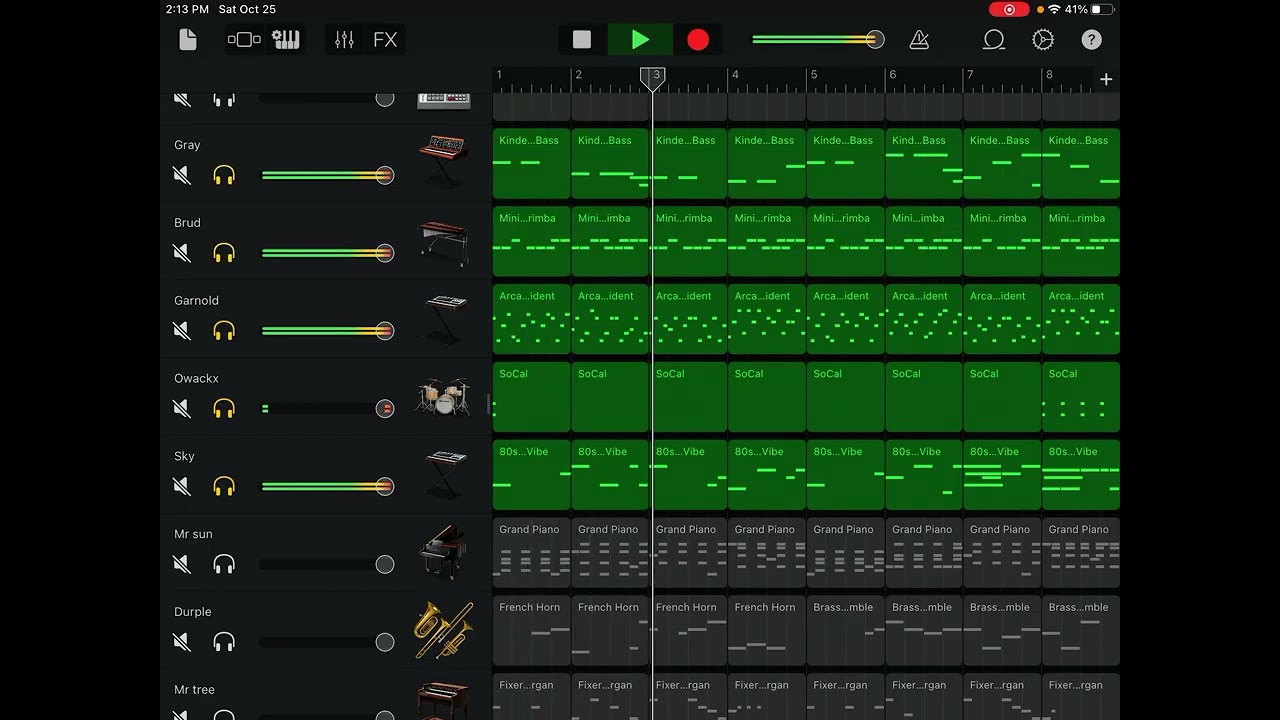The height and width of the screenshot is (720, 1280).
Task: Jump to bar 5 on the ruler
Action: click(814, 75)
